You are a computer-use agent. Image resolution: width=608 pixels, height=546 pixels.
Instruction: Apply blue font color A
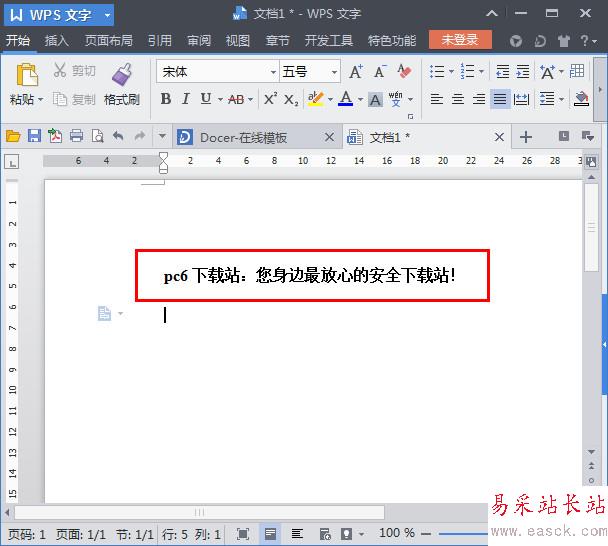[x=345, y=99]
